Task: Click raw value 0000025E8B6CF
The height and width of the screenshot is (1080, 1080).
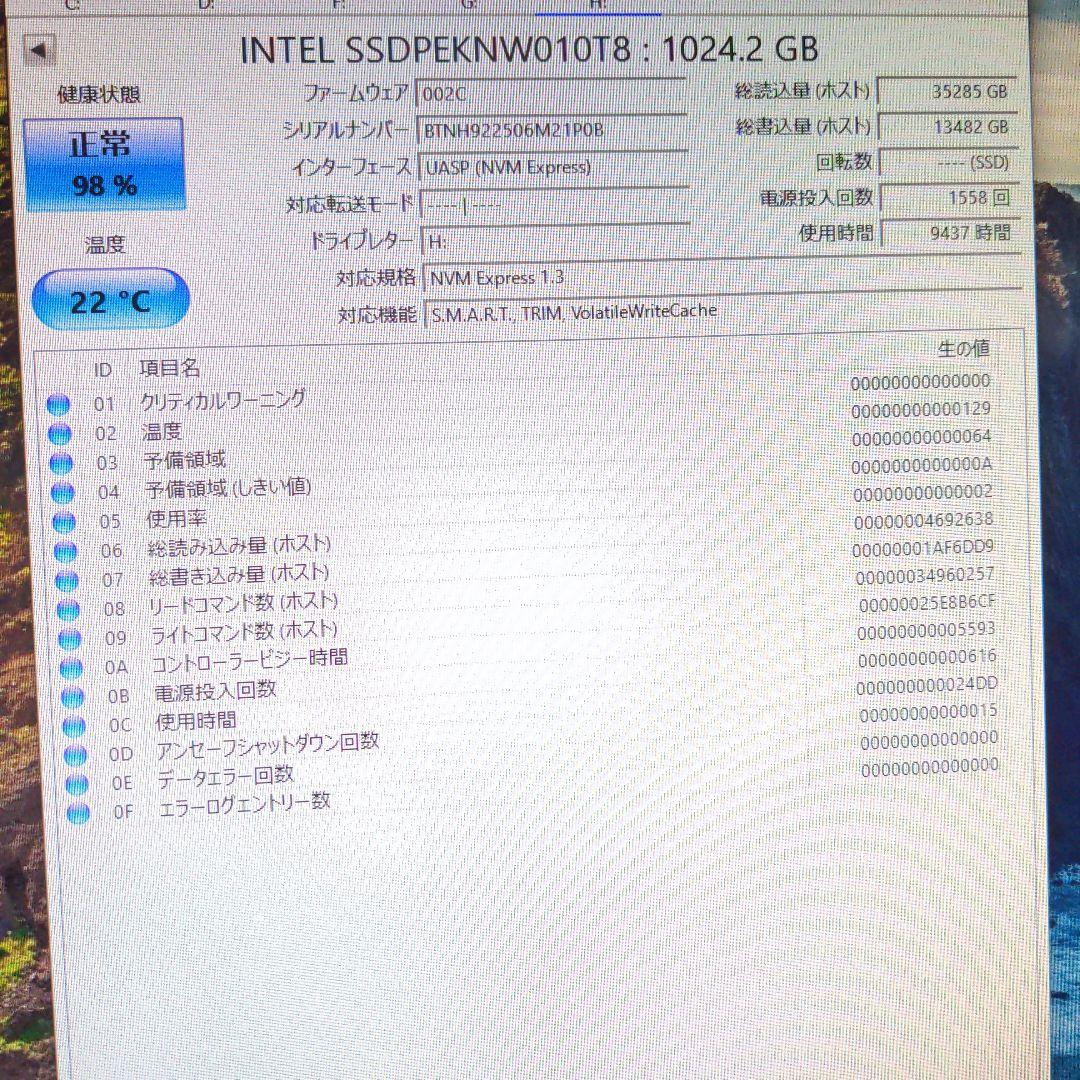Action: coord(927,603)
